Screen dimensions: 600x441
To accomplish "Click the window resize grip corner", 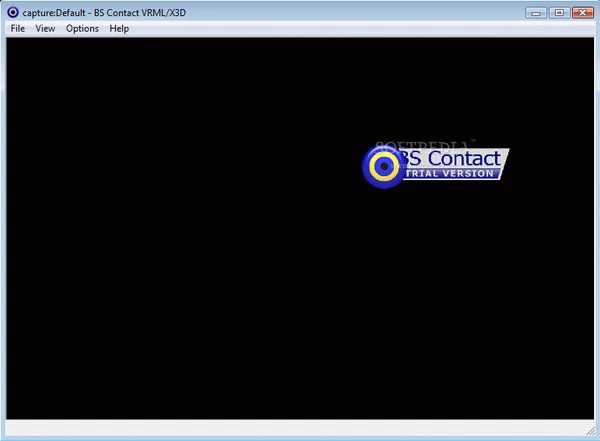I will (590, 431).
